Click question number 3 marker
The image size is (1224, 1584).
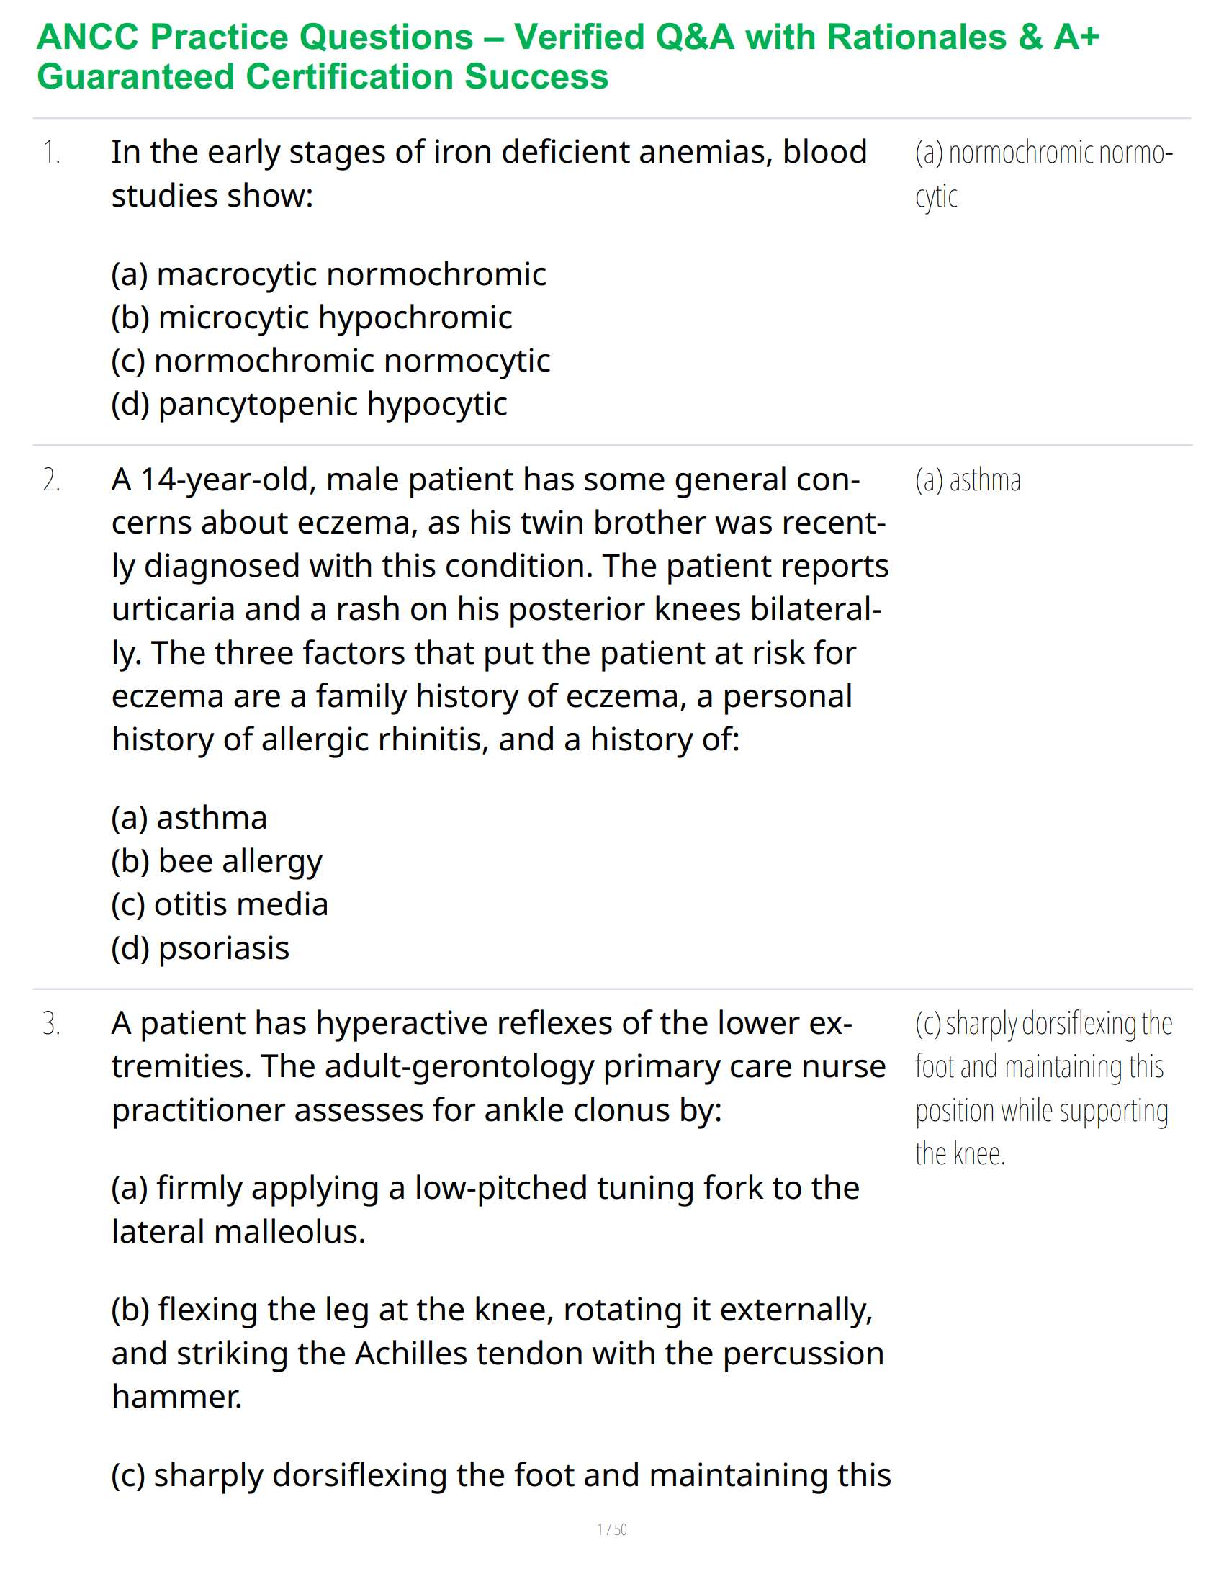point(52,1024)
